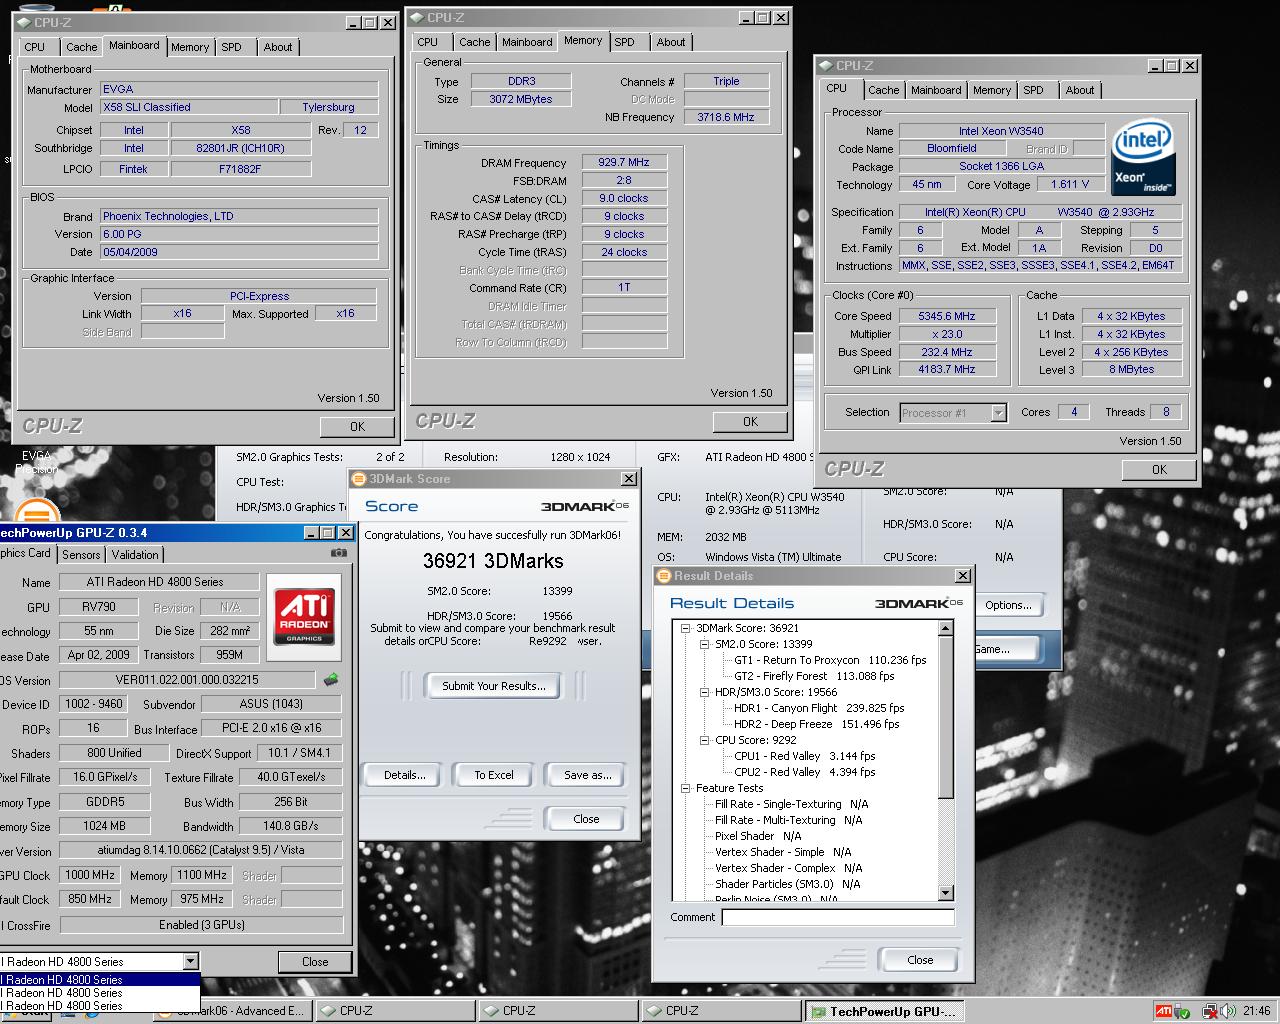Viewport: 1280px width, 1024px height.
Task: Click GPU-Z screenshot camera icon
Action: (339, 552)
